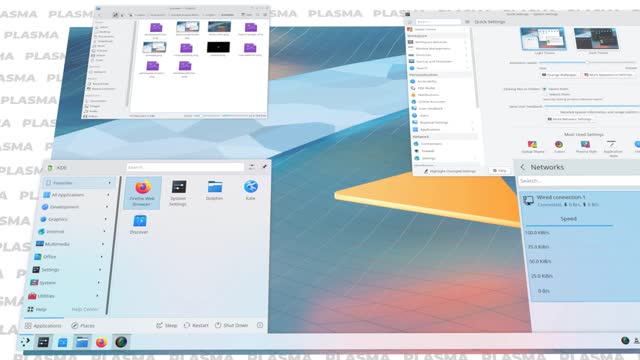Go back using the Networks back arrow

pos(523,167)
